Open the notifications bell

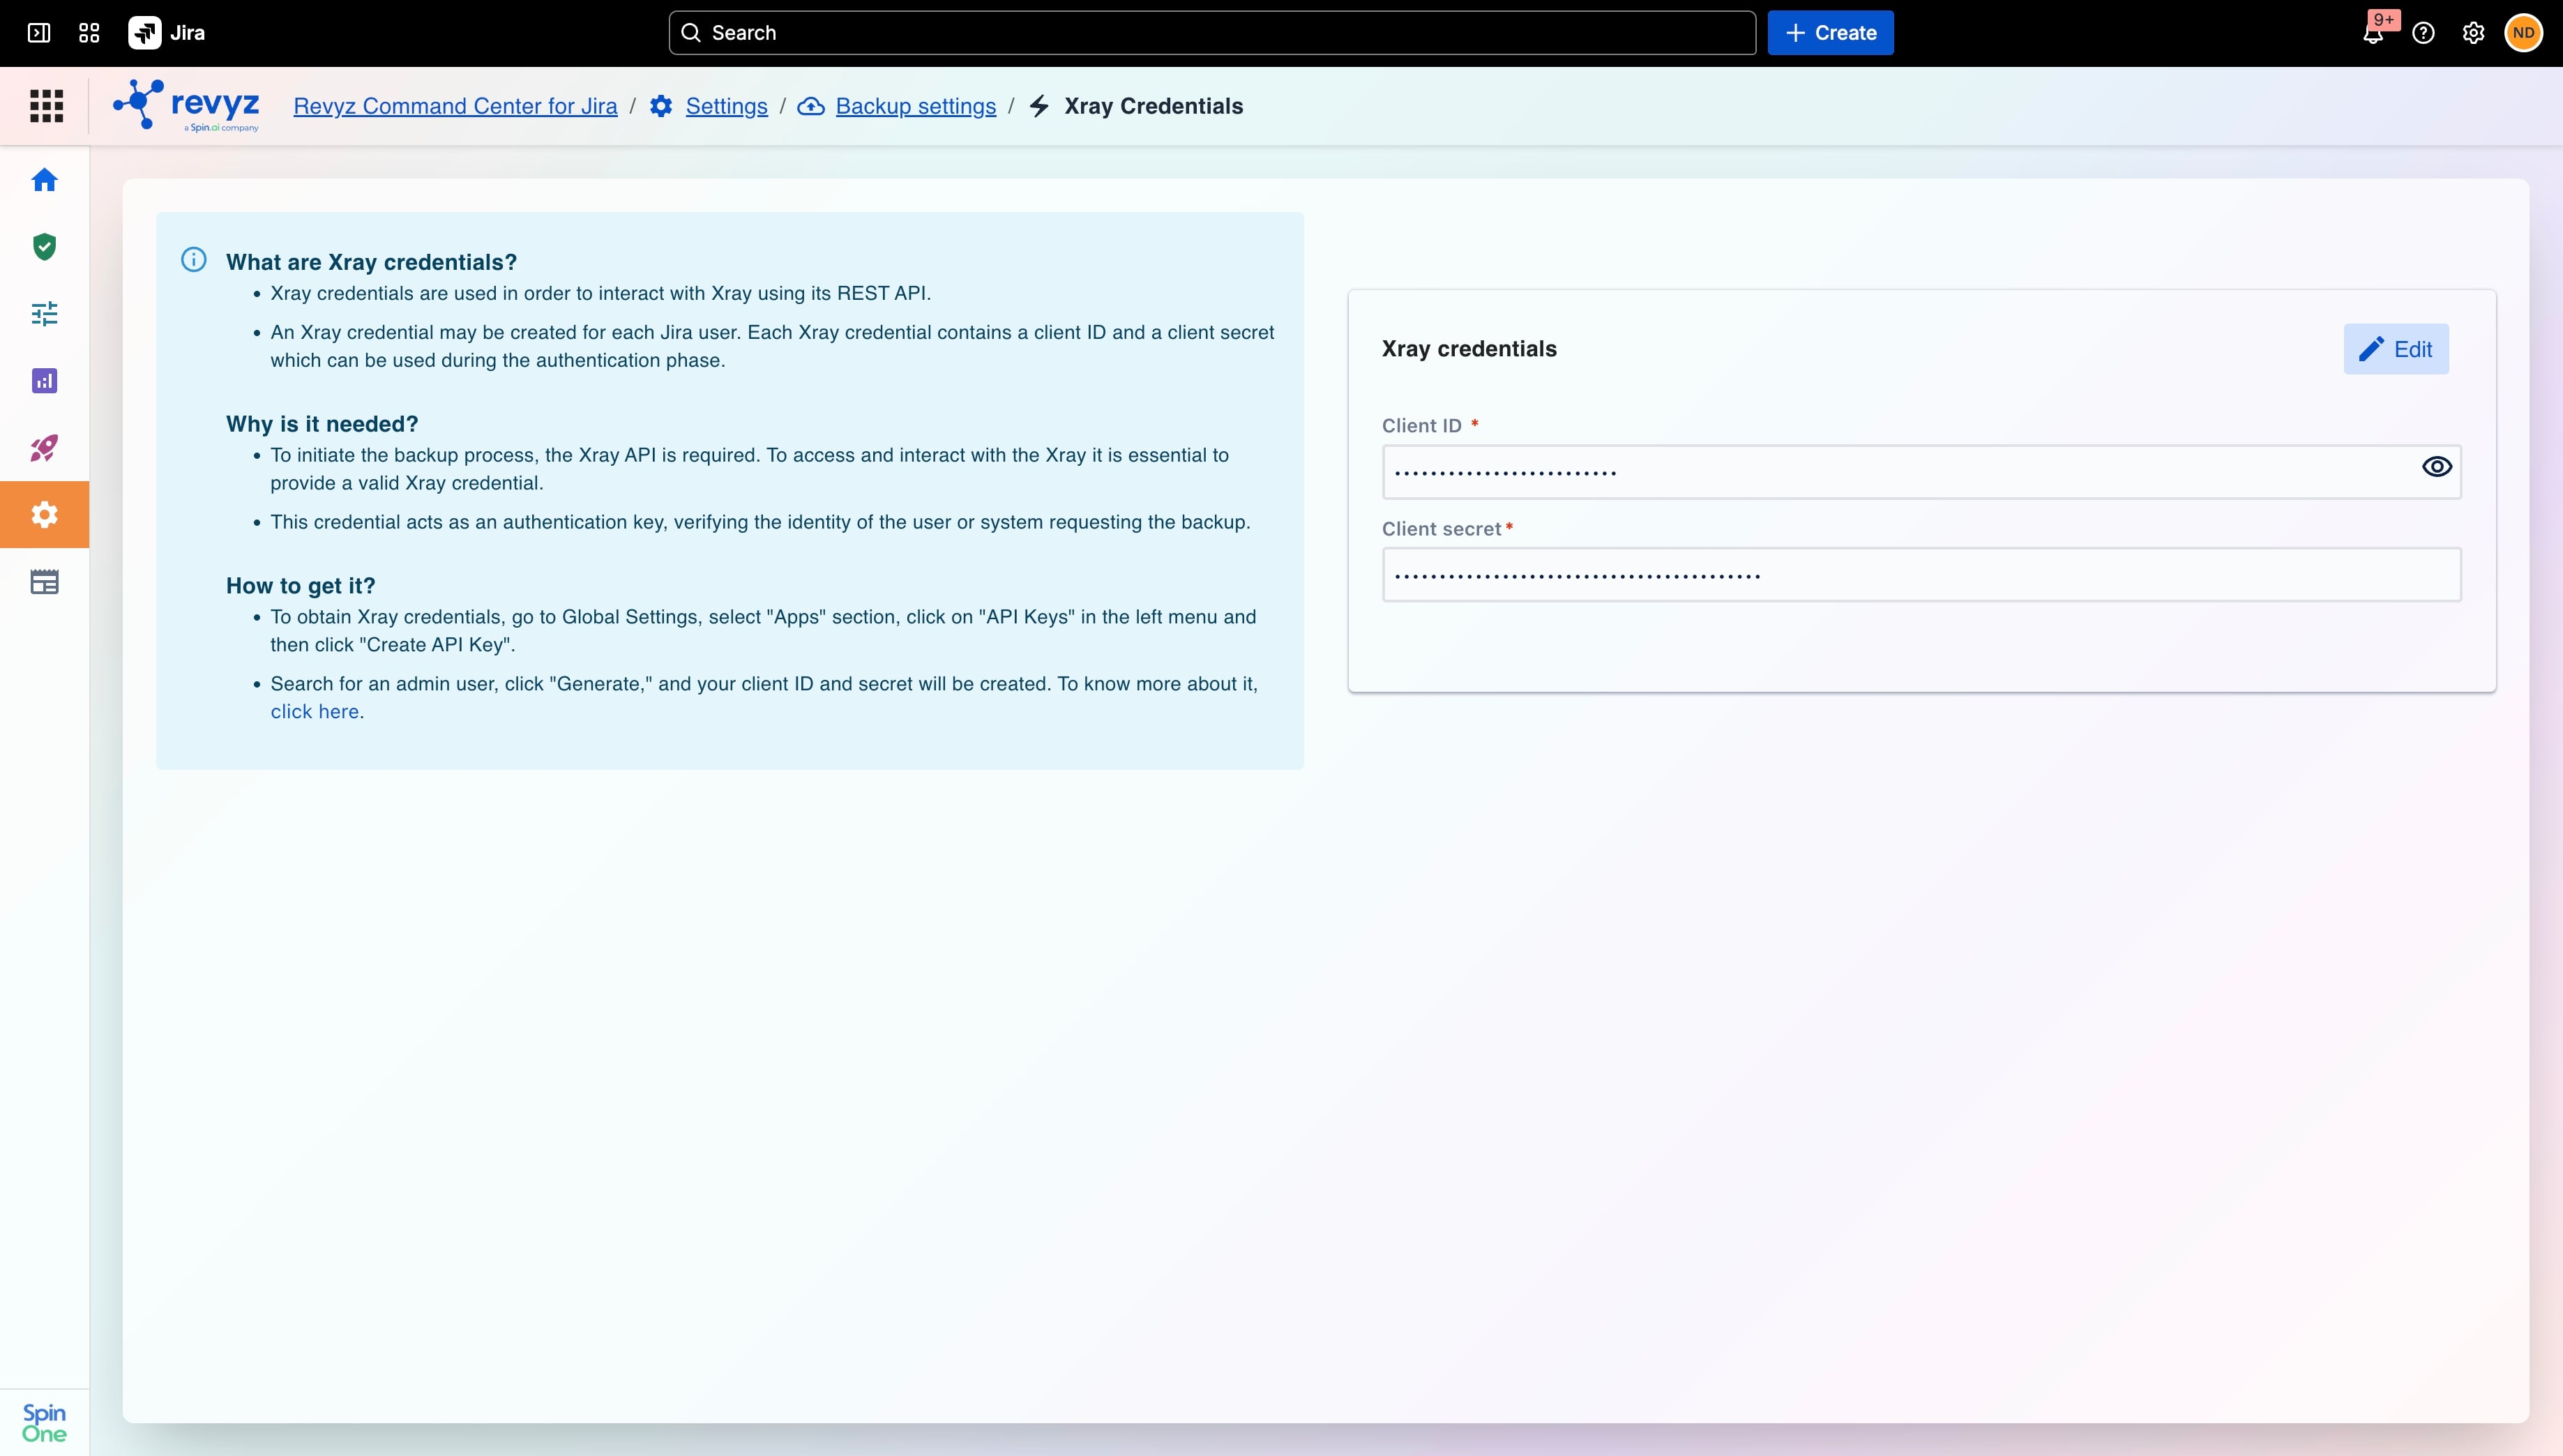(x=2373, y=33)
